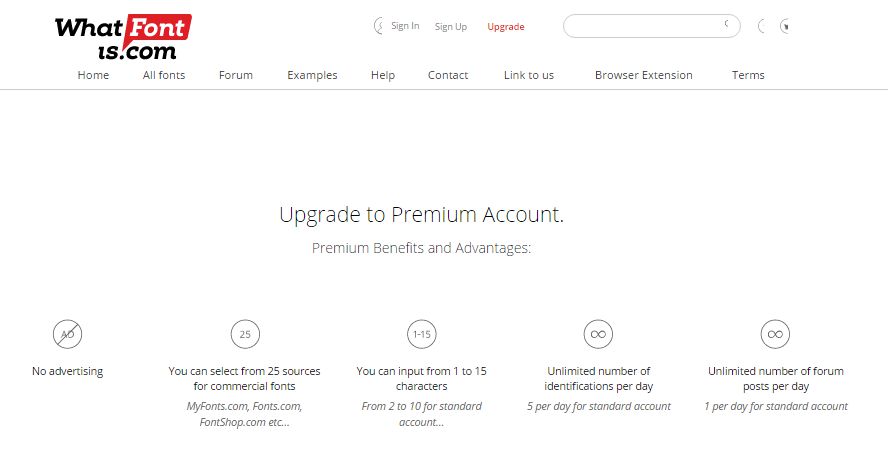The height and width of the screenshot is (456, 888).
Task: Go to All fonts page
Action: tap(164, 75)
